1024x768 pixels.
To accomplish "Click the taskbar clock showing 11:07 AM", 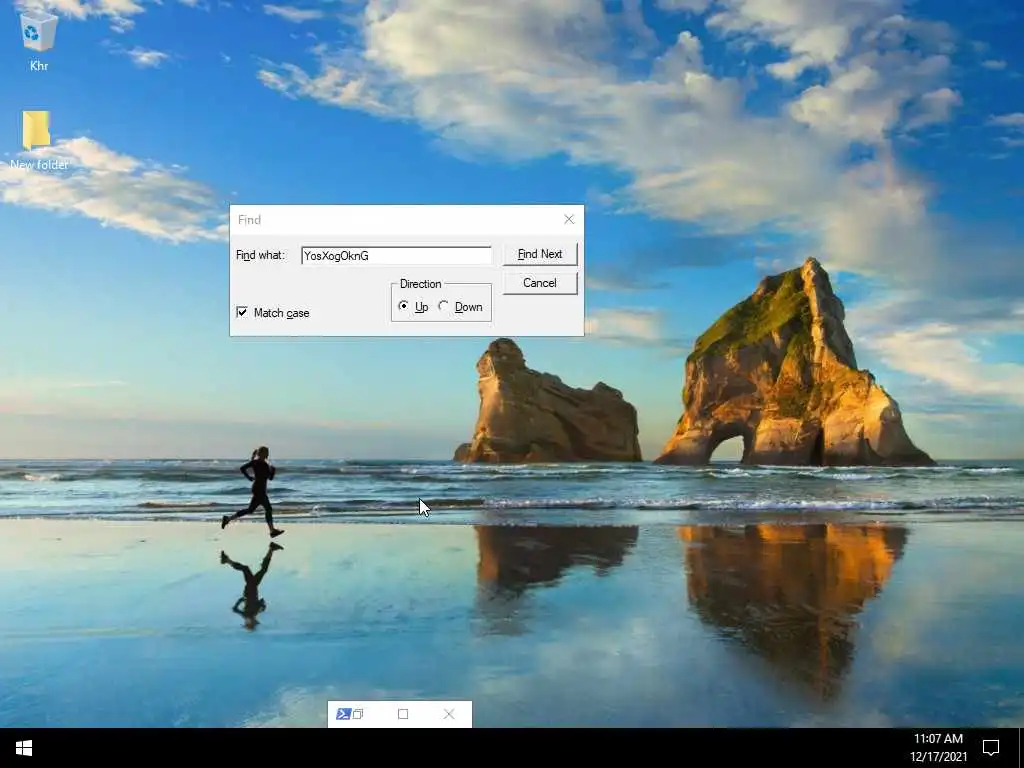I will (x=938, y=748).
